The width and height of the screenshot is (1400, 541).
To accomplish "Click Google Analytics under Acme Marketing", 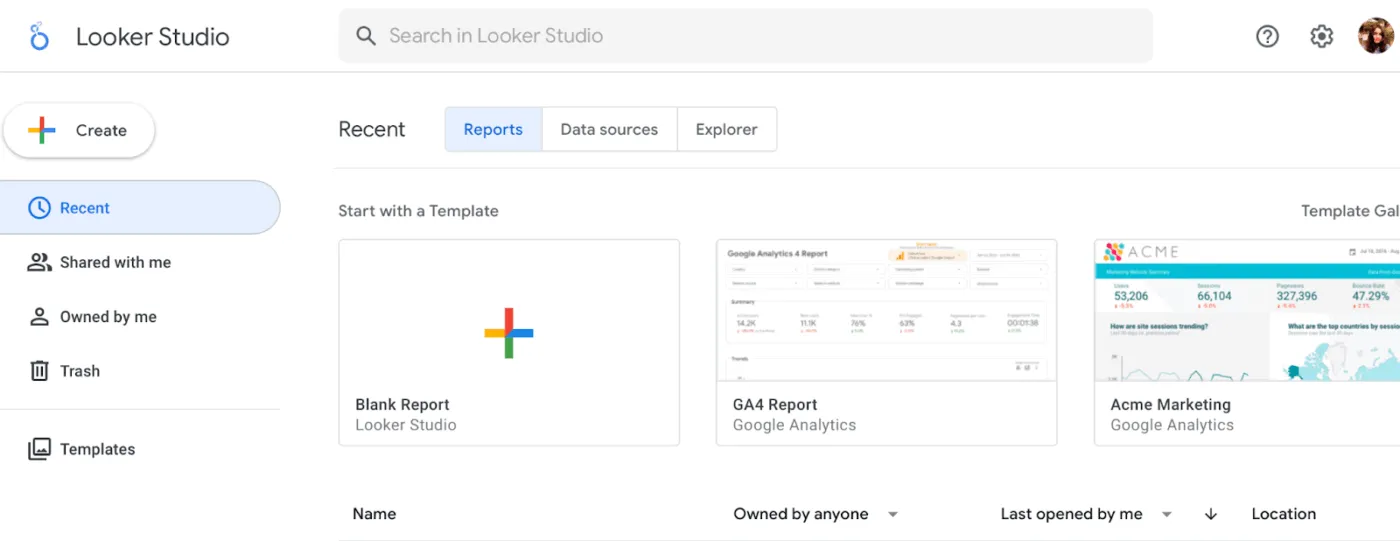I will point(1172,425).
